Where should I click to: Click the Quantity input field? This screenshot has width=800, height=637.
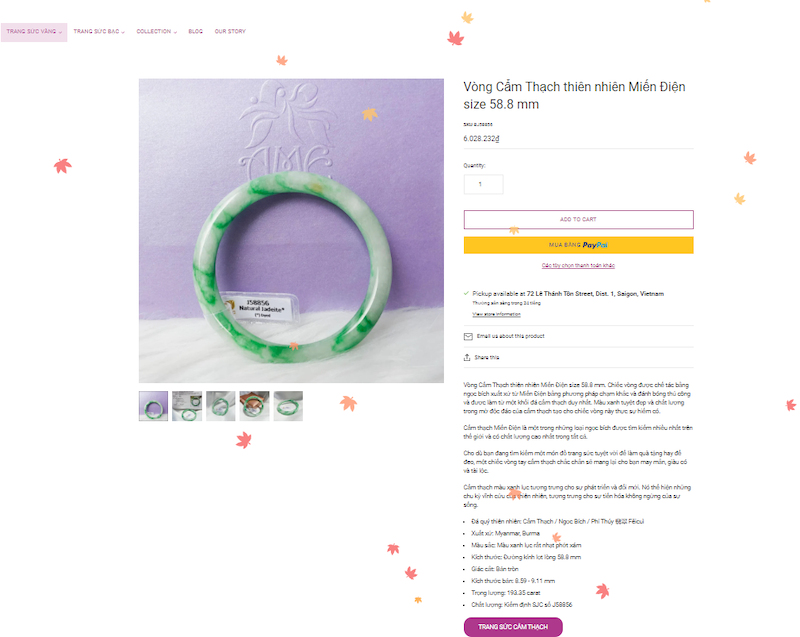tap(484, 184)
